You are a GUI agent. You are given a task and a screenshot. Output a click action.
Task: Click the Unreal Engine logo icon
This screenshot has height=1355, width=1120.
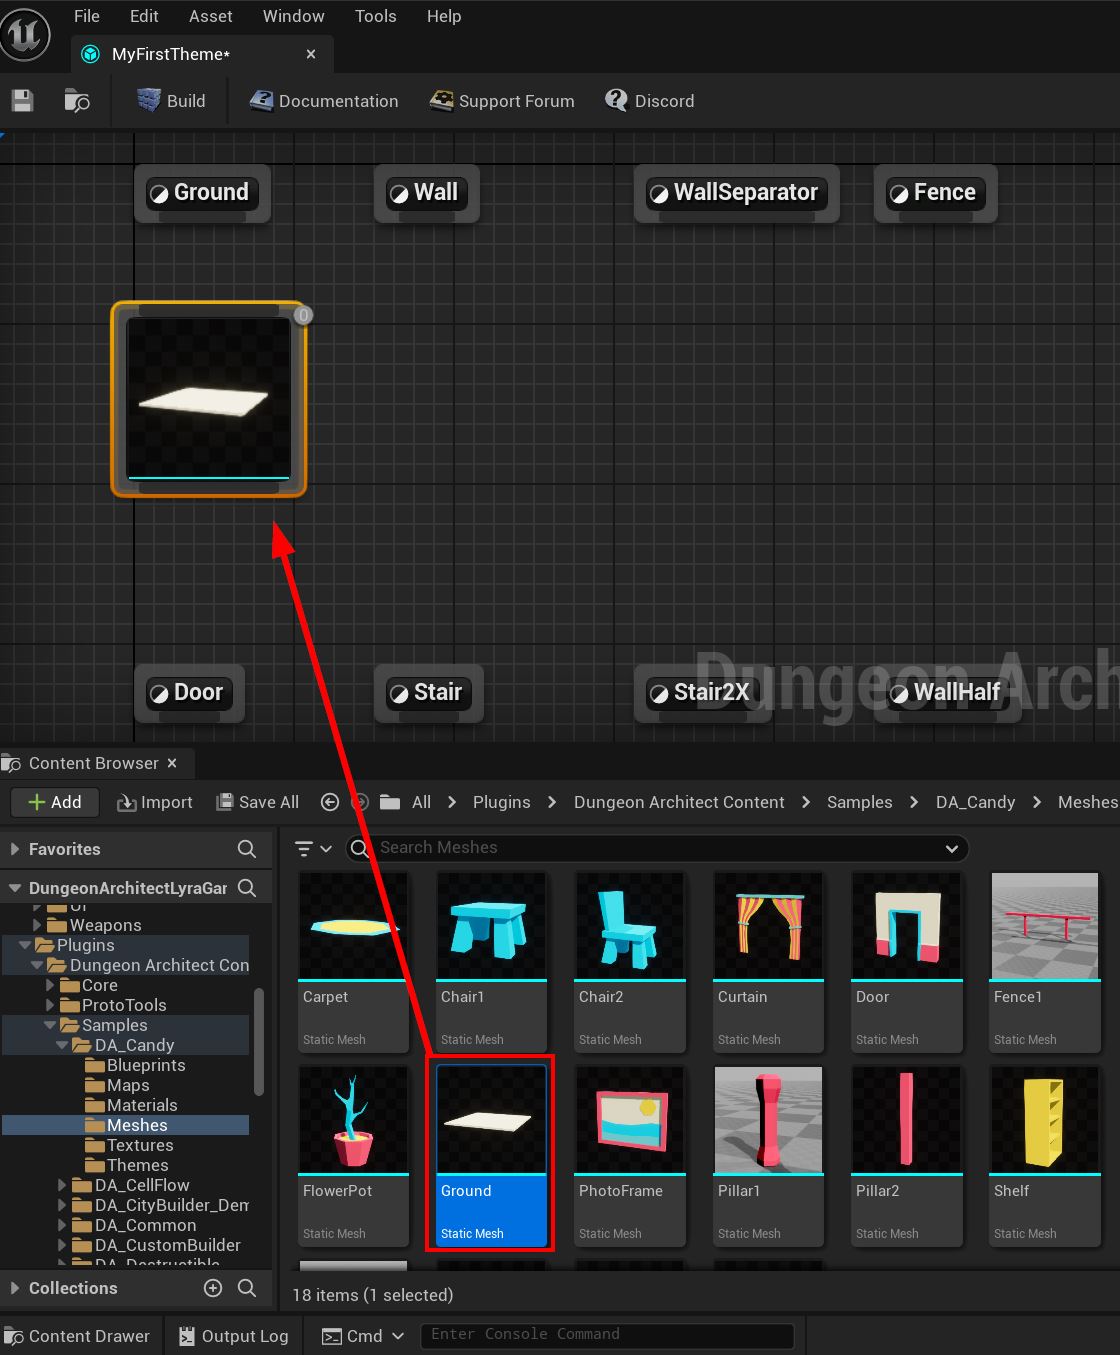coord(26,34)
